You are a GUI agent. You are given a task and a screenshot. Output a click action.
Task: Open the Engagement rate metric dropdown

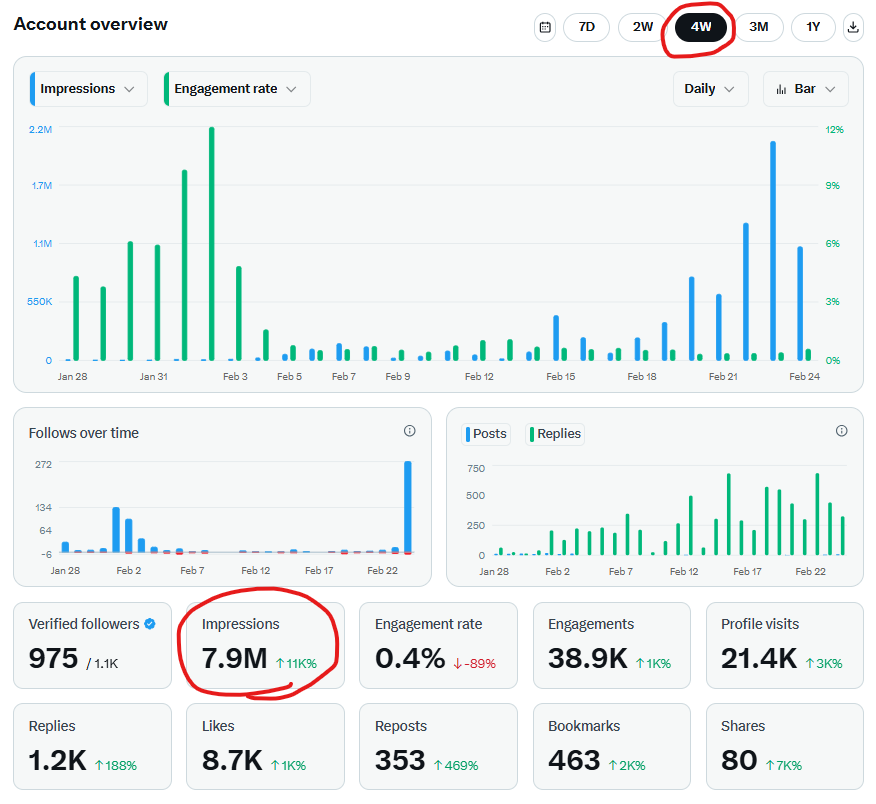(237, 89)
